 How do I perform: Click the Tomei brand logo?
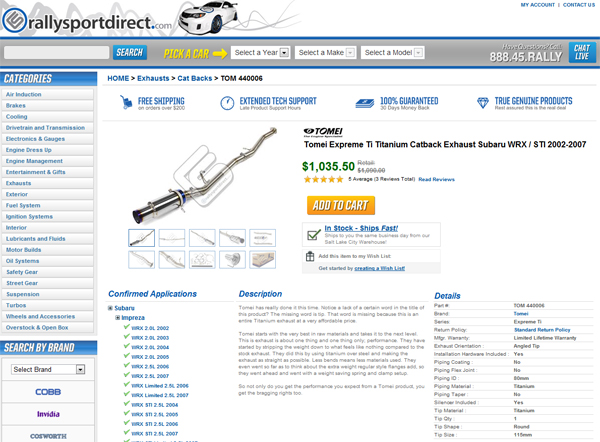click(323, 132)
